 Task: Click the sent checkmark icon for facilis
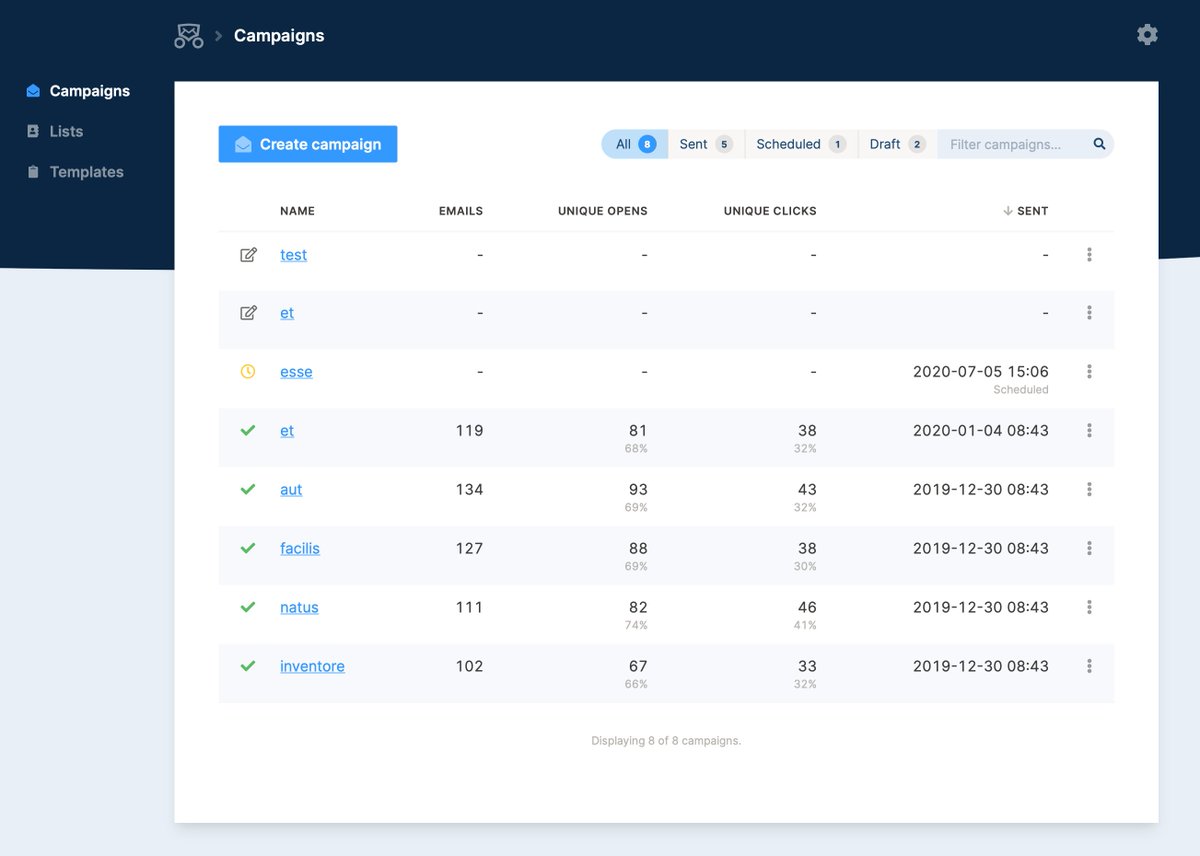[x=248, y=549]
